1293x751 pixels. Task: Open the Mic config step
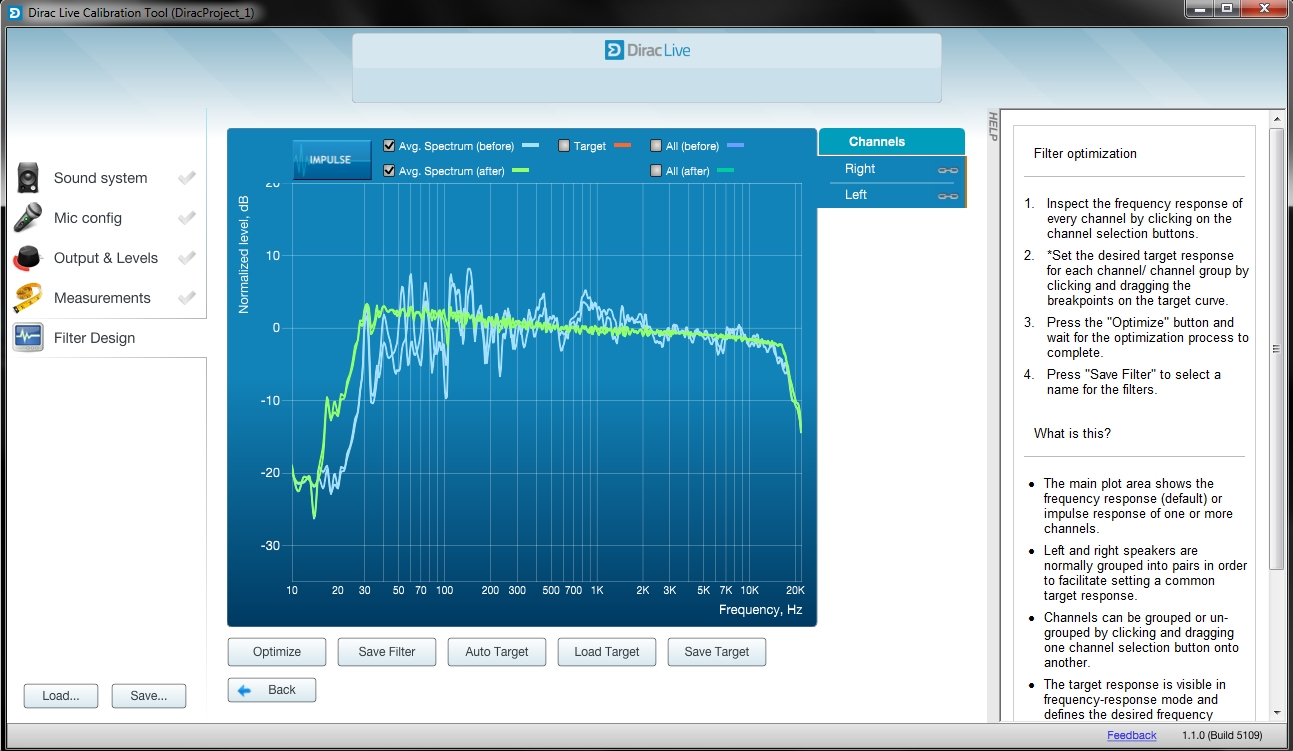[105, 218]
